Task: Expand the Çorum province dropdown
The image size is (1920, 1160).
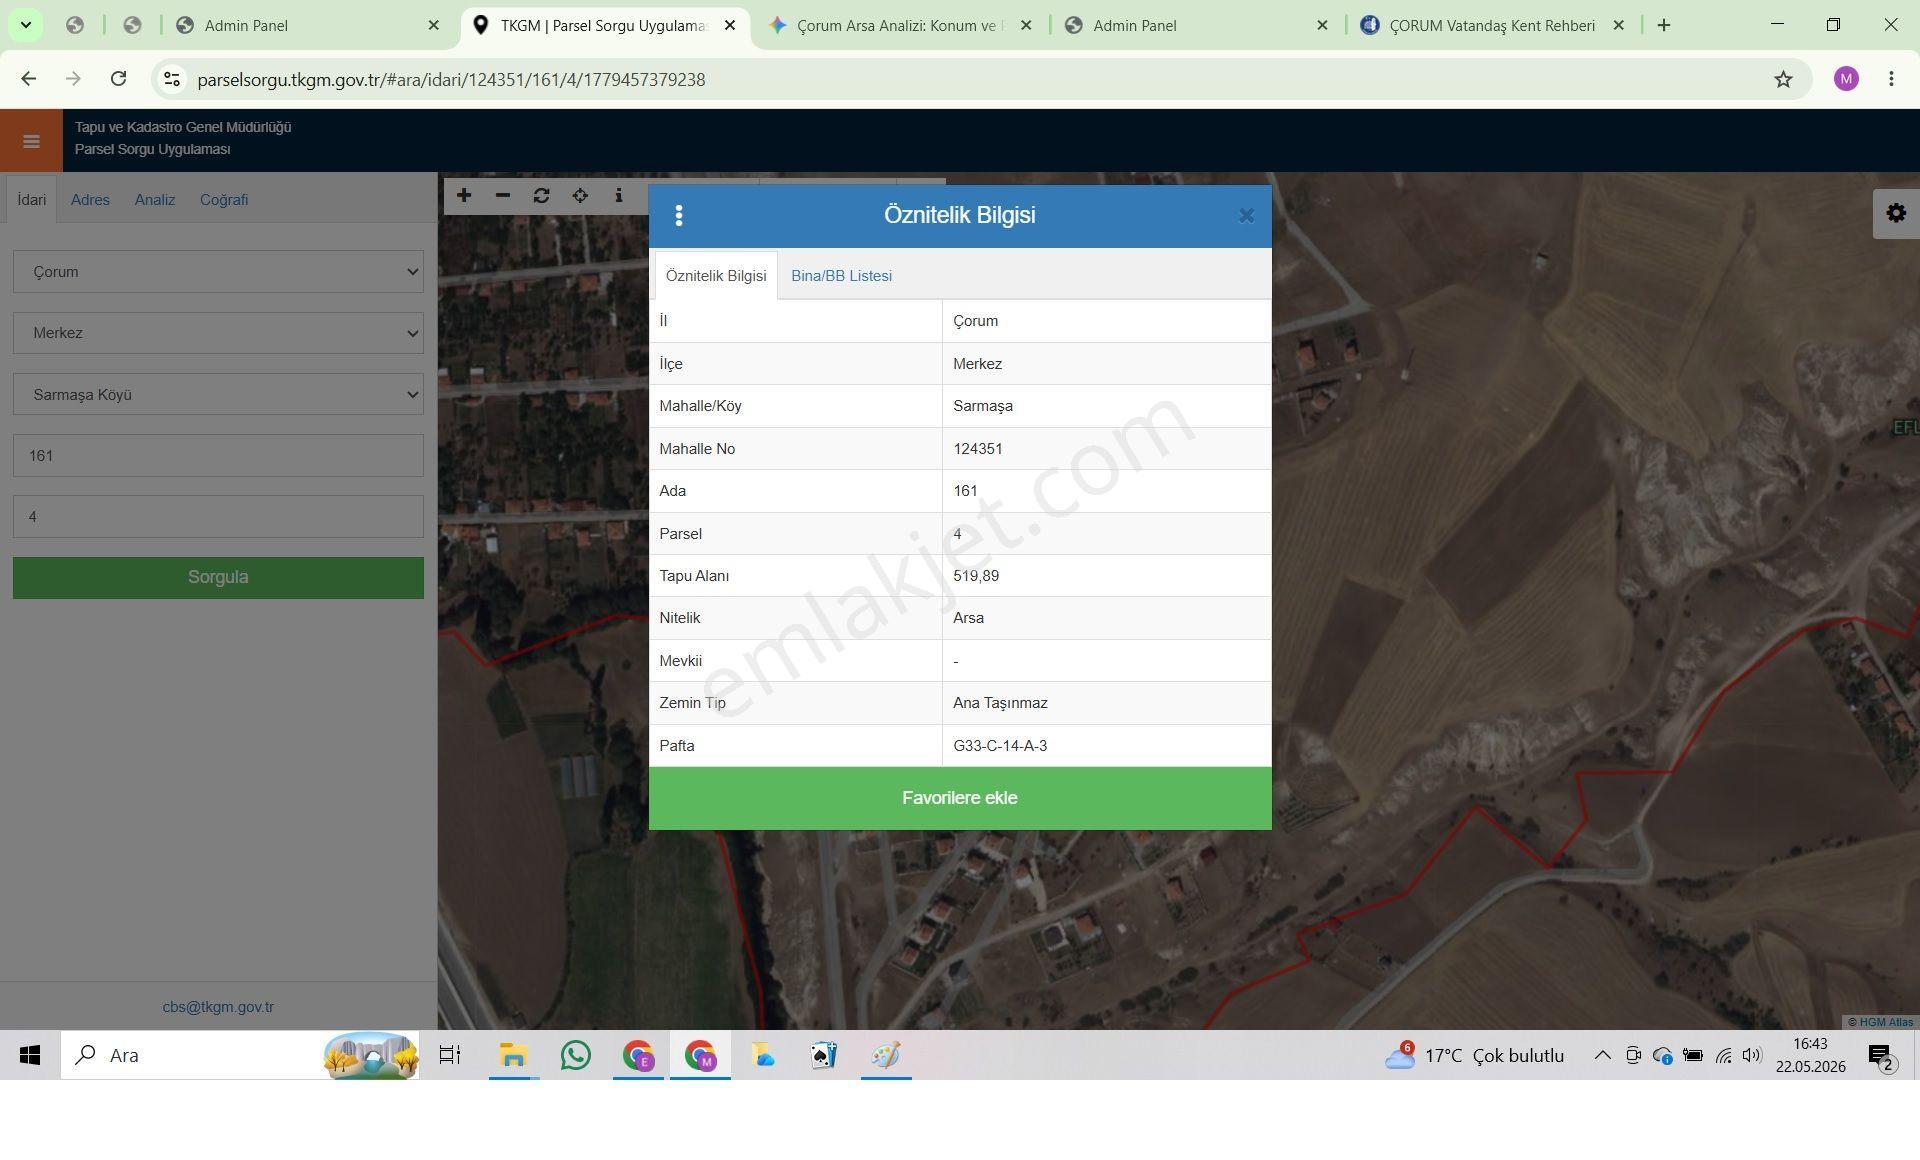Action: (218, 272)
